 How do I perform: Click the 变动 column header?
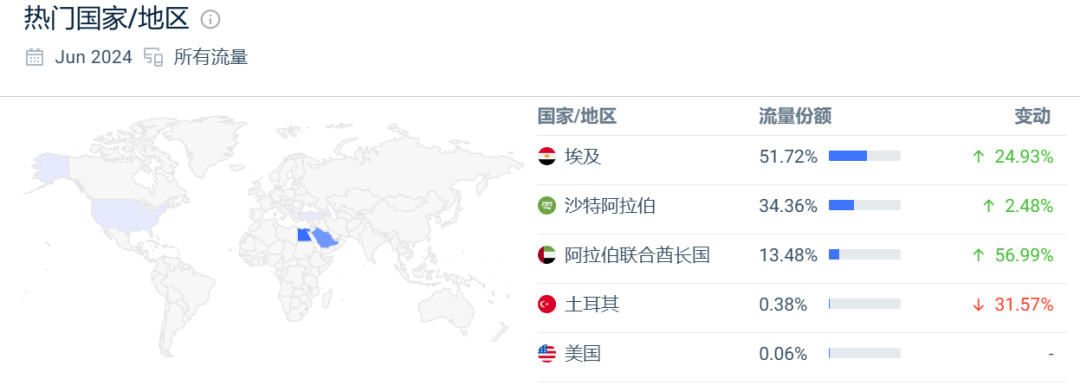point(1032,116)
